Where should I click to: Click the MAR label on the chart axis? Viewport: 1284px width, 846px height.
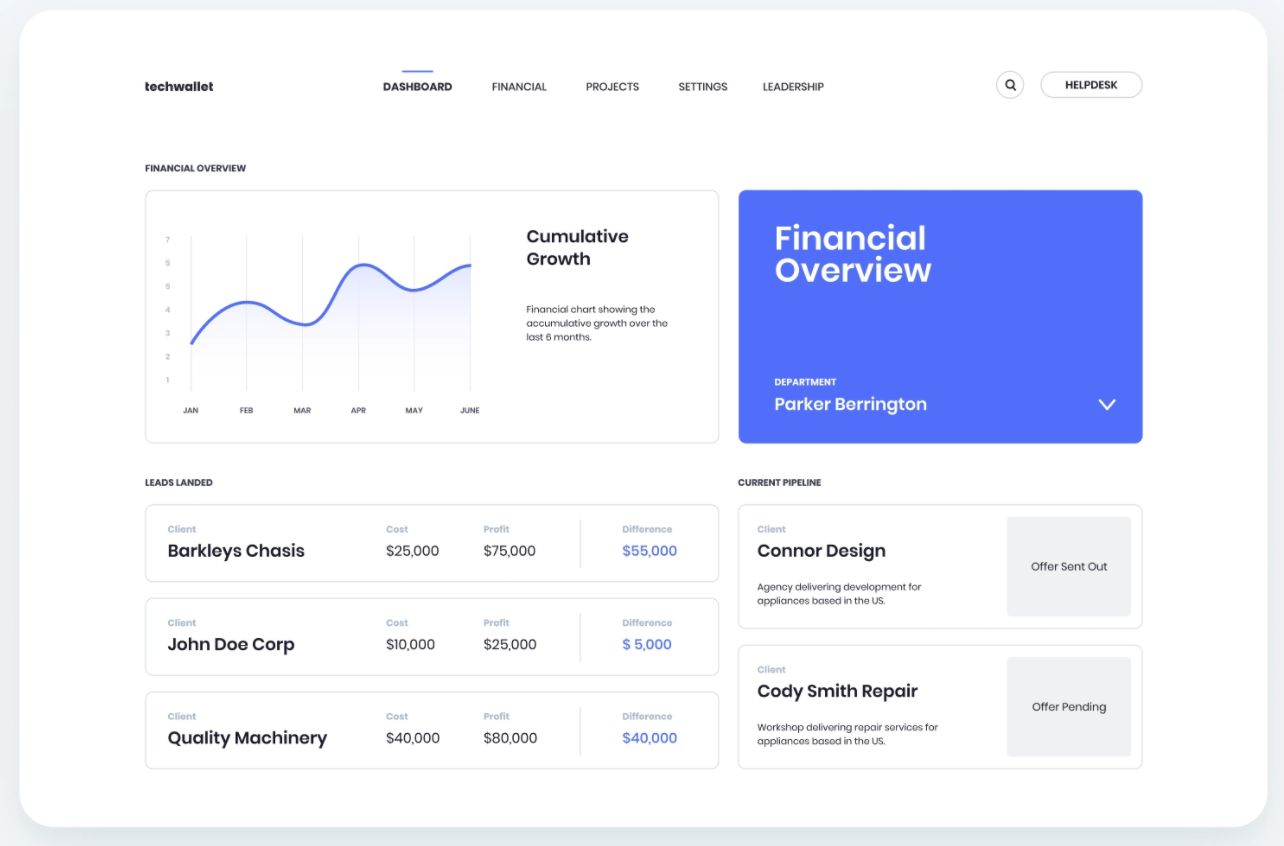tap(302, 410)
